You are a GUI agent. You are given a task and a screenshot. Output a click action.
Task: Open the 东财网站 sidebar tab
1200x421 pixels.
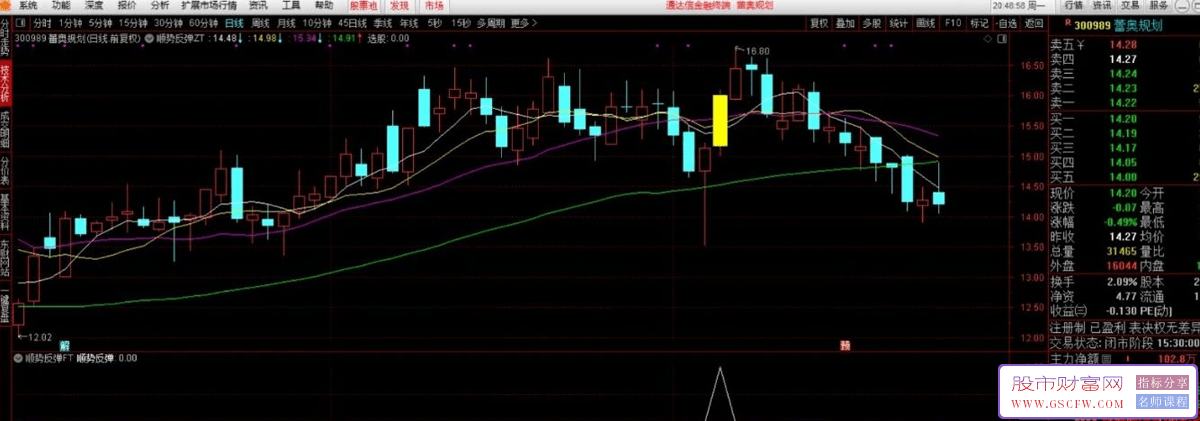coord(5,259)
